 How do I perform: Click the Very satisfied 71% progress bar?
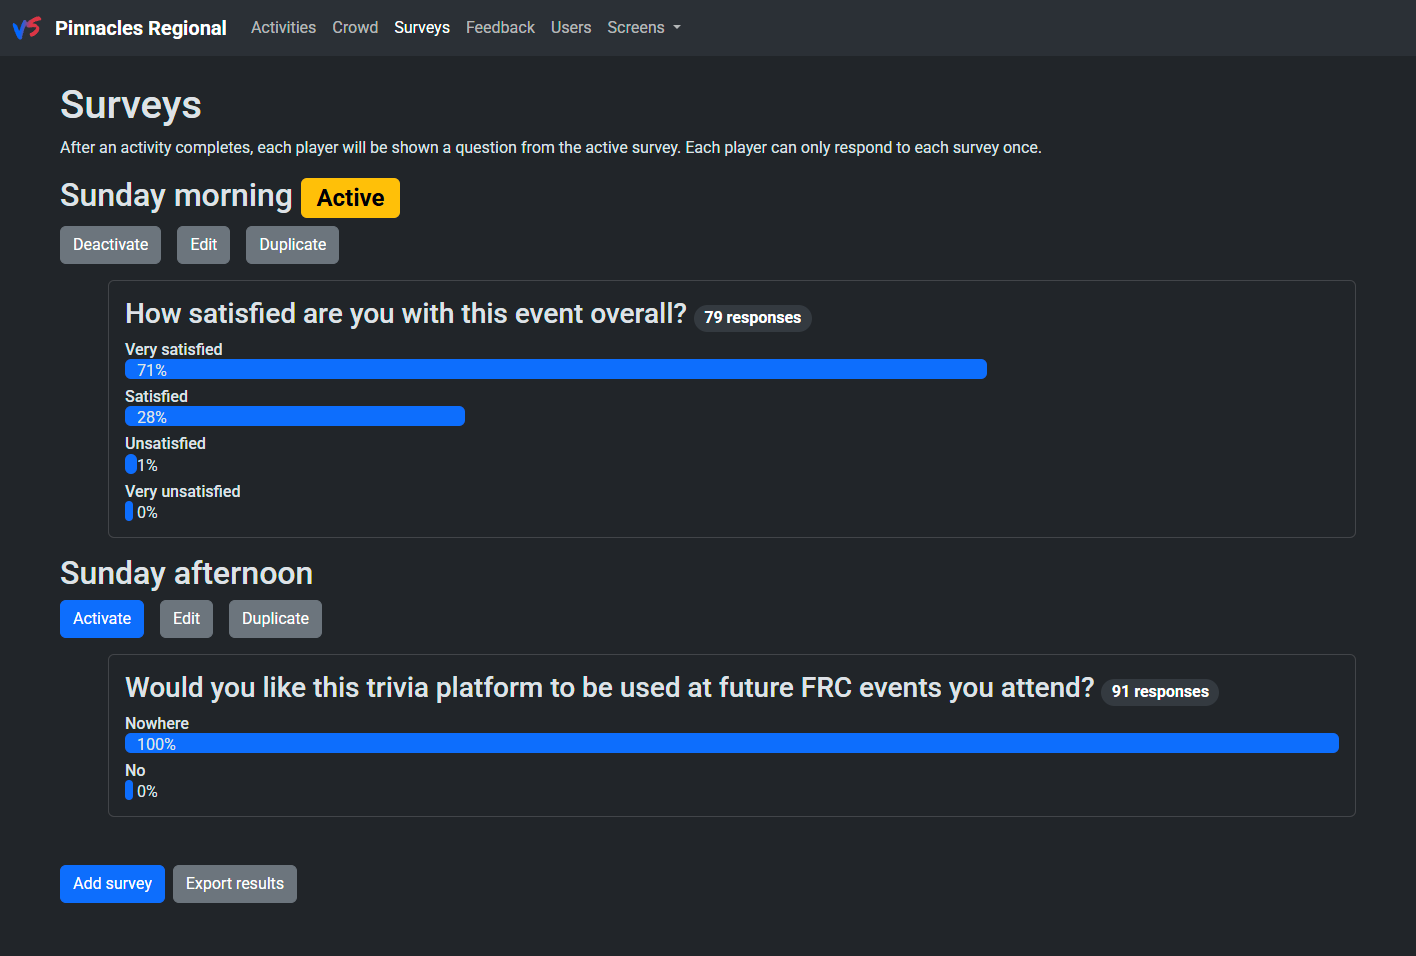click(x=556, y=370)
